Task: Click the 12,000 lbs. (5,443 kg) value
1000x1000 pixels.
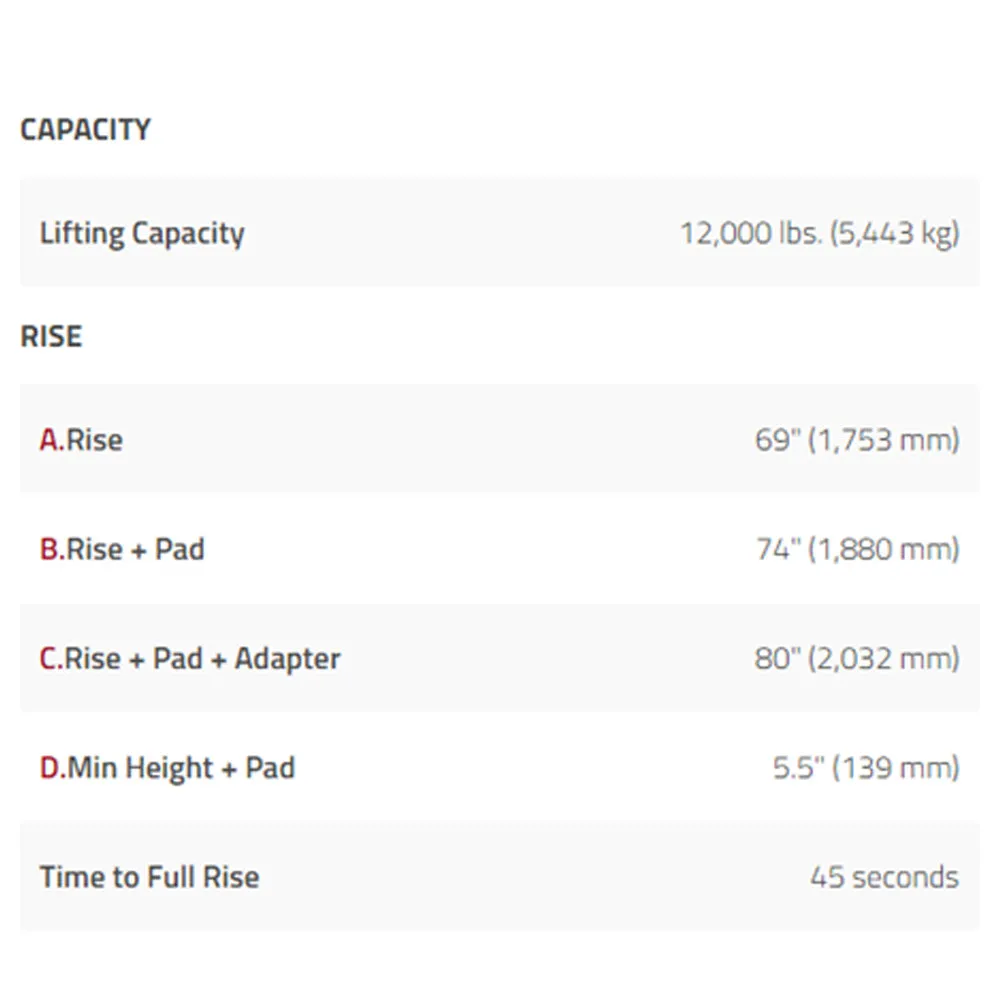Action: tap(820, 233)
